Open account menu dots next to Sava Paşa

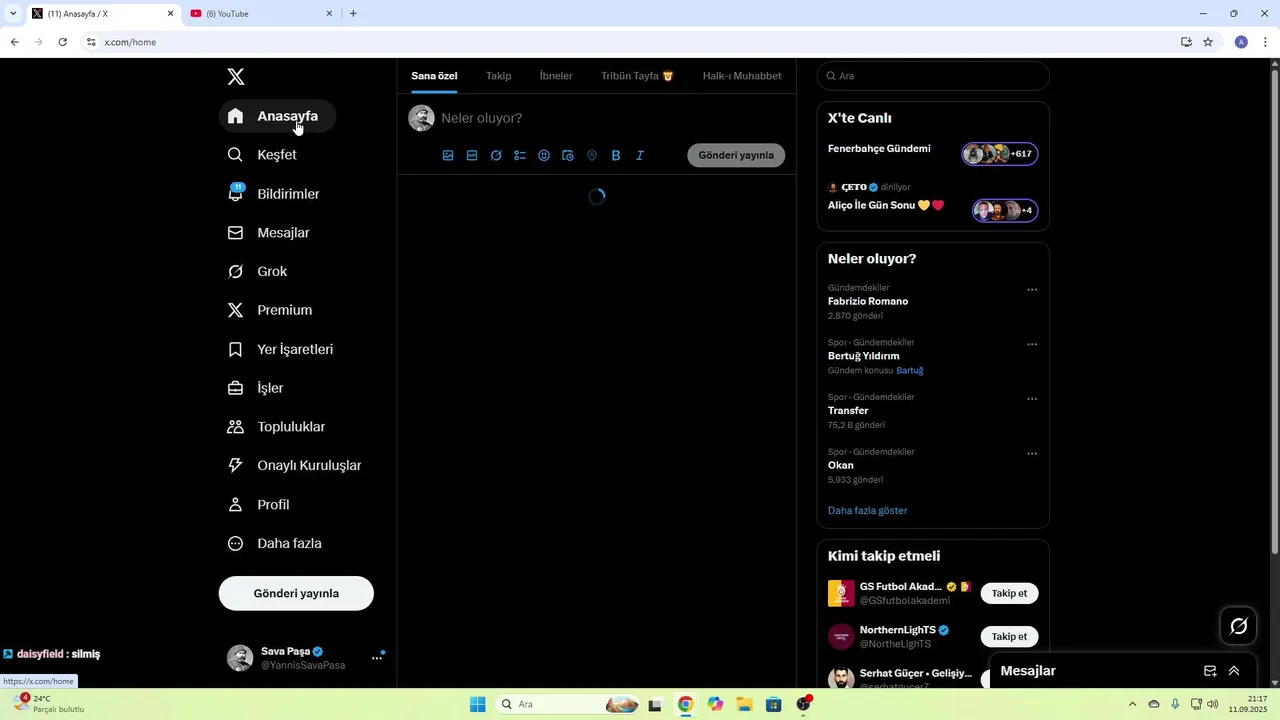tap(377, 658)
